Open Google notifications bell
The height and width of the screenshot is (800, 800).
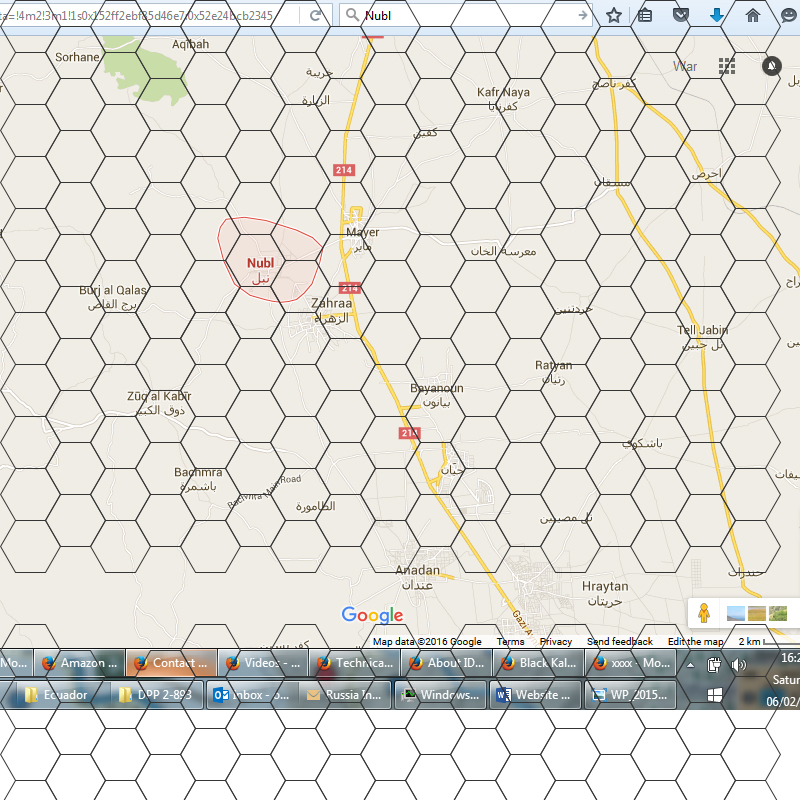pyautogui.click(x=771, y=66)
